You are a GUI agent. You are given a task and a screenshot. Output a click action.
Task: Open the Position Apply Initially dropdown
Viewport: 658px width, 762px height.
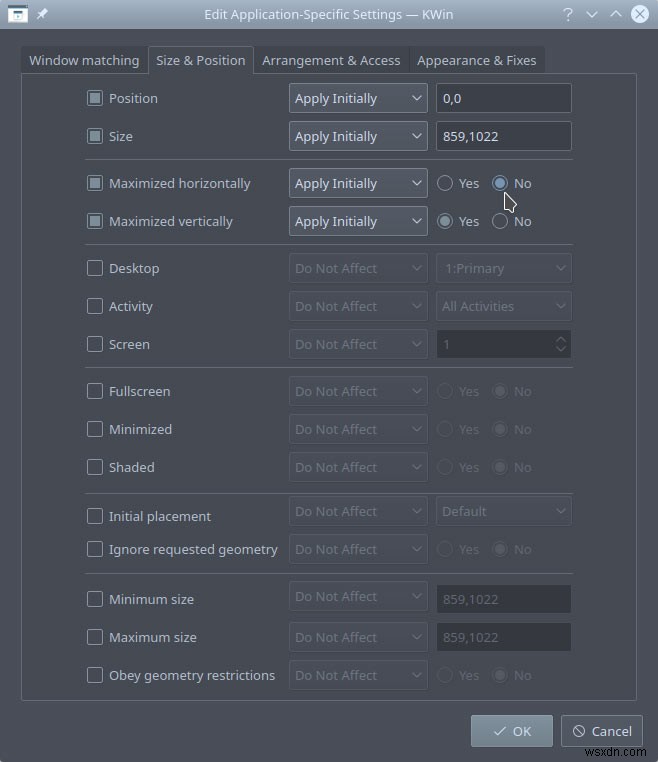coord(358,98)
